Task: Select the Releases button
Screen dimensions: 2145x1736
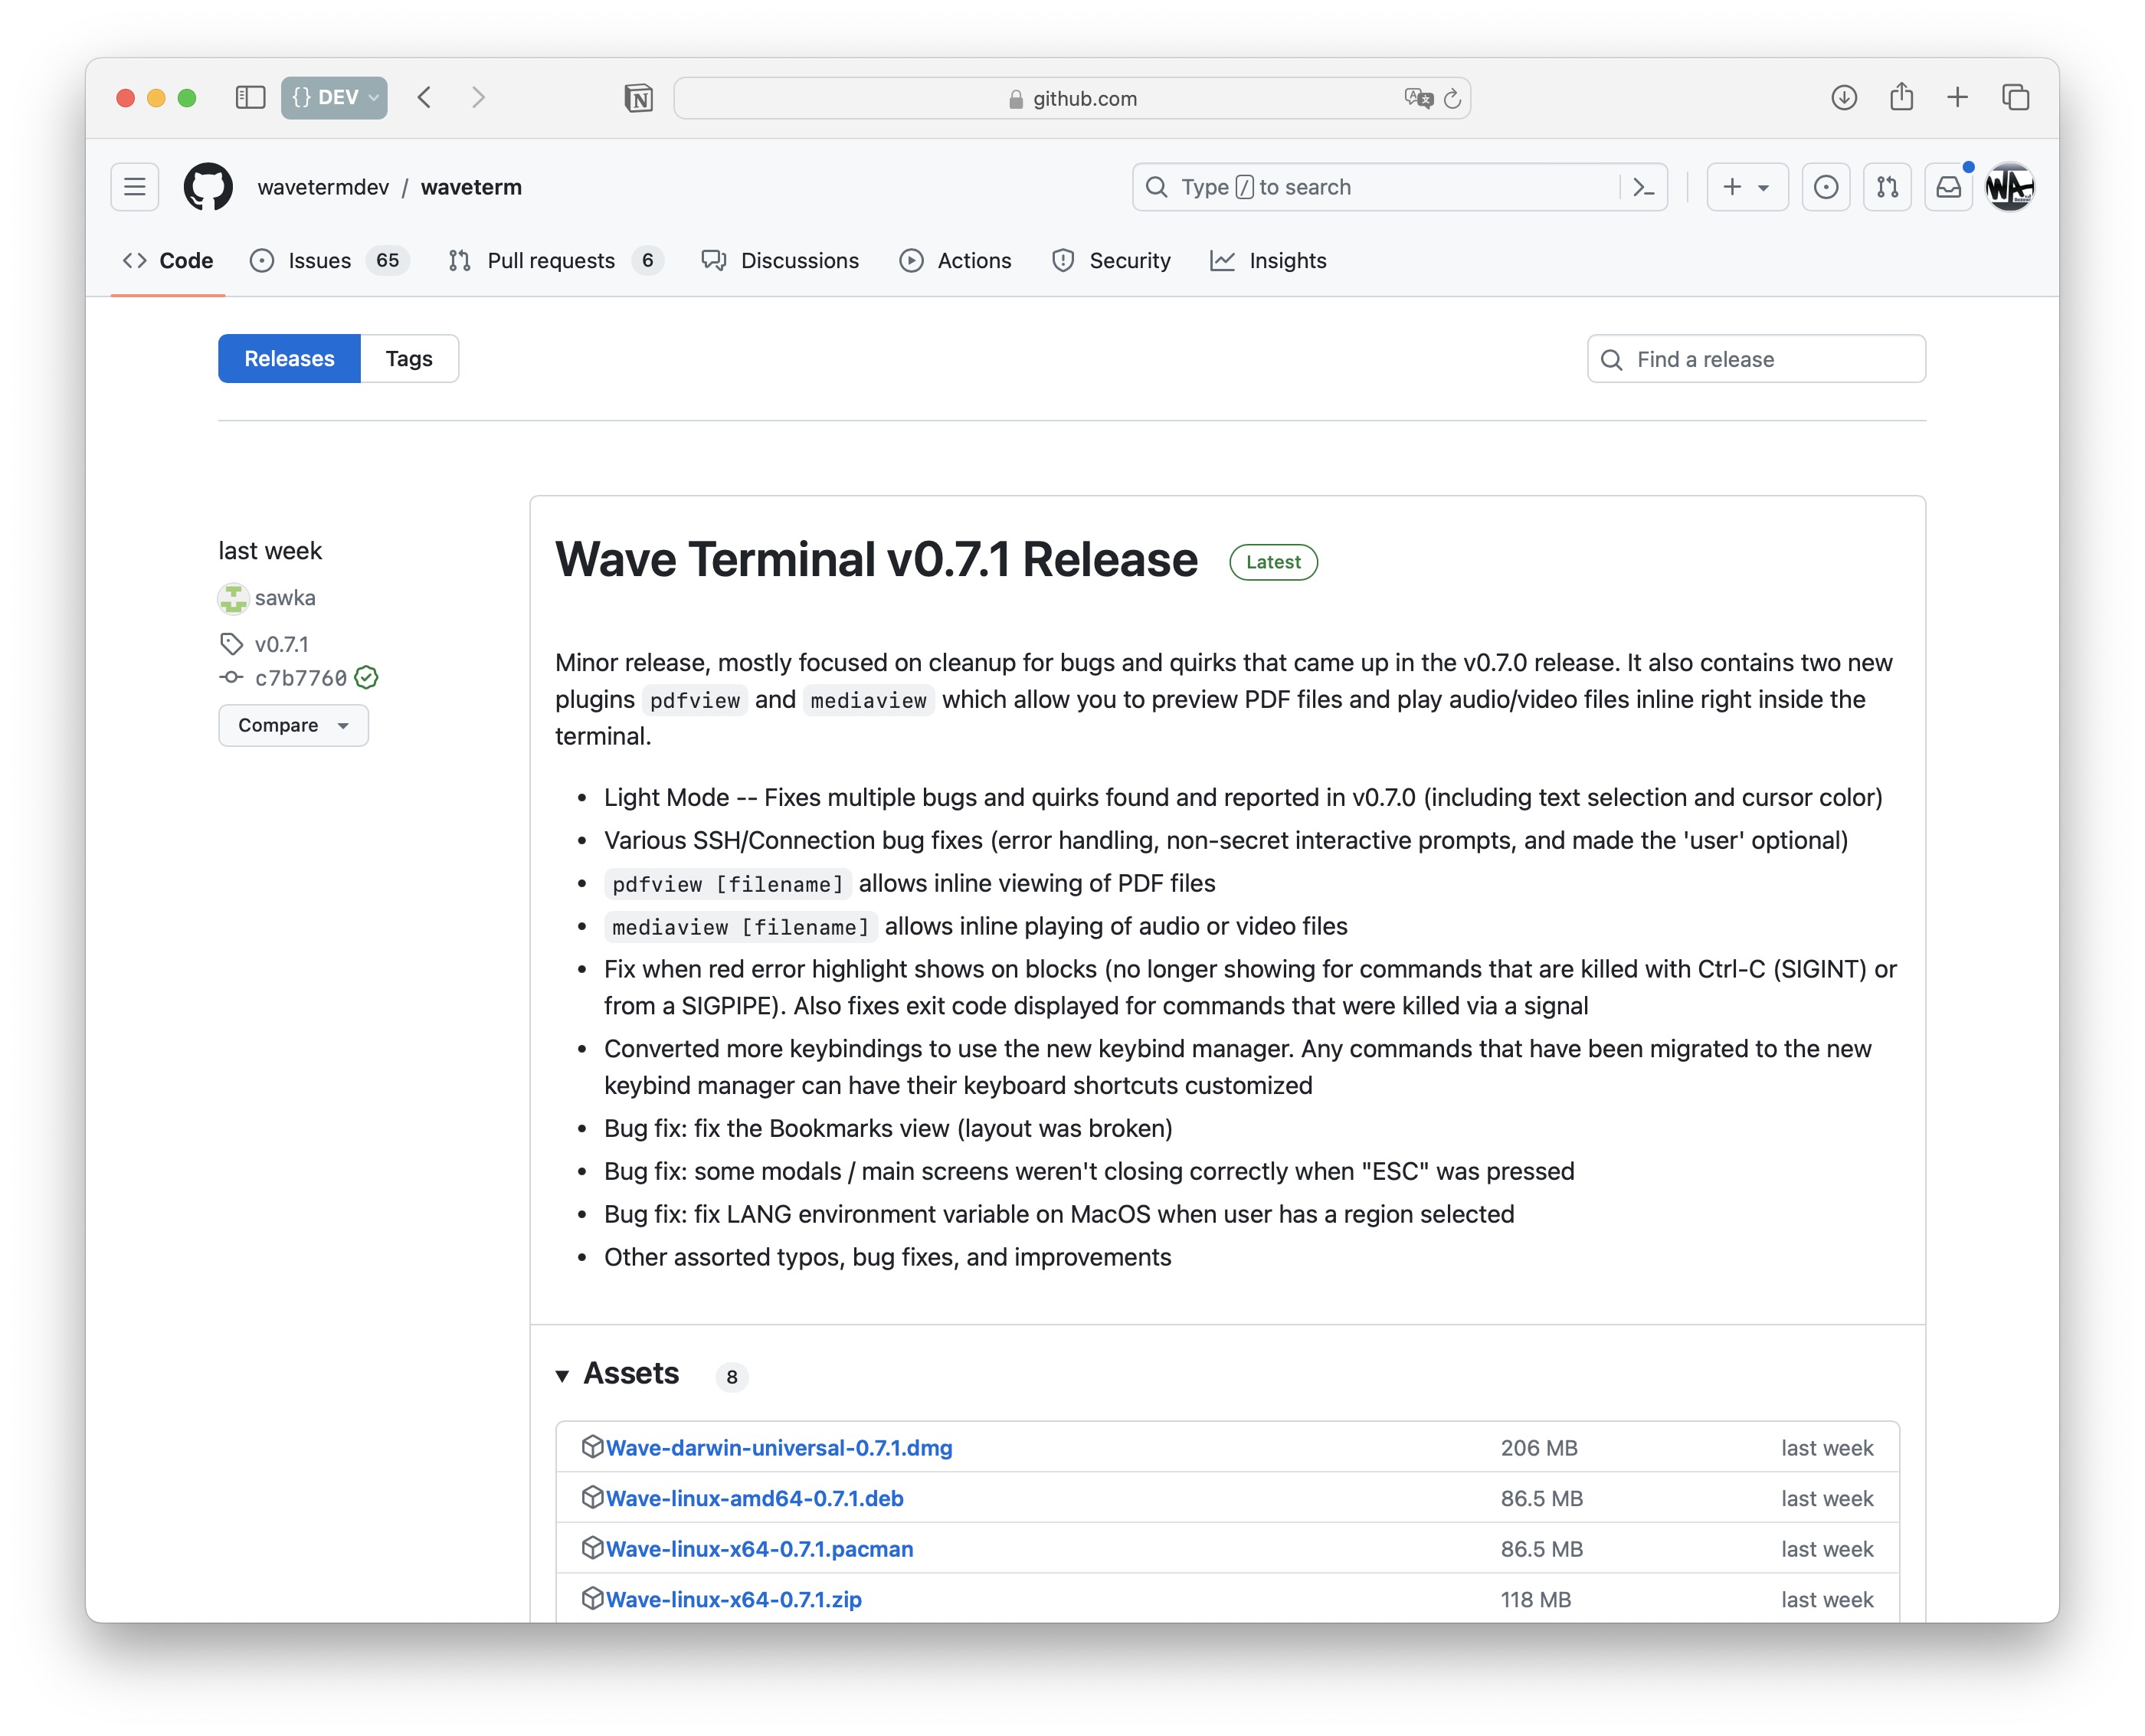Action: click(289, 359)
